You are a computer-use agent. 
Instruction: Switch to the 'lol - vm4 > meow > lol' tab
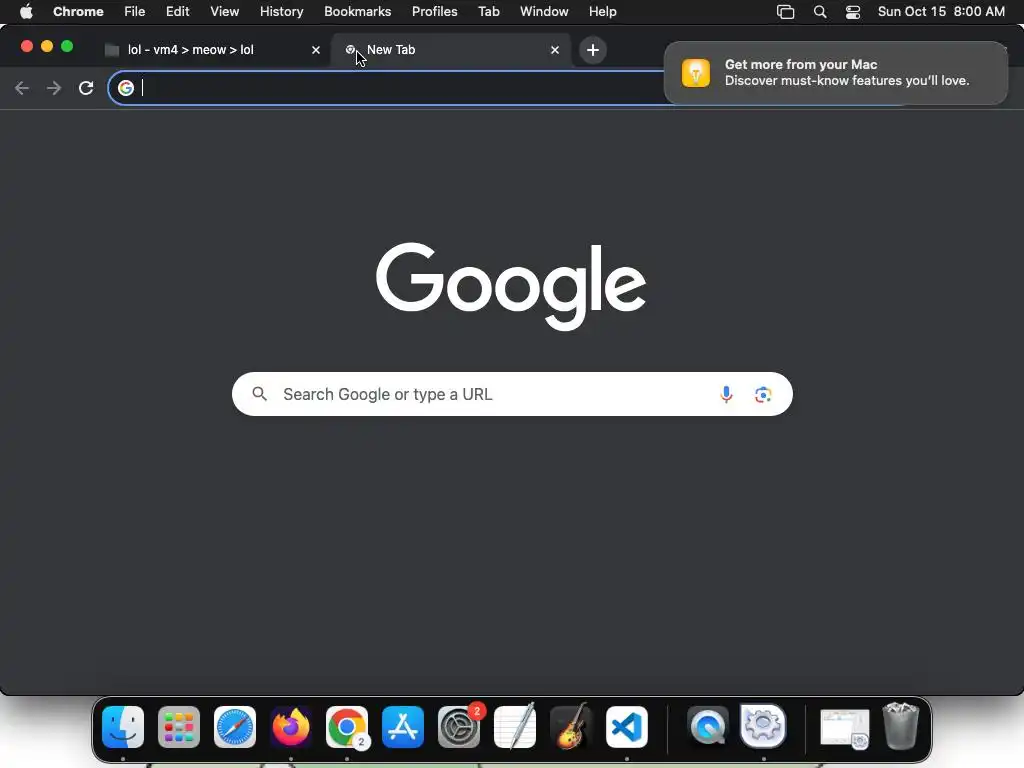pos(212,50)
